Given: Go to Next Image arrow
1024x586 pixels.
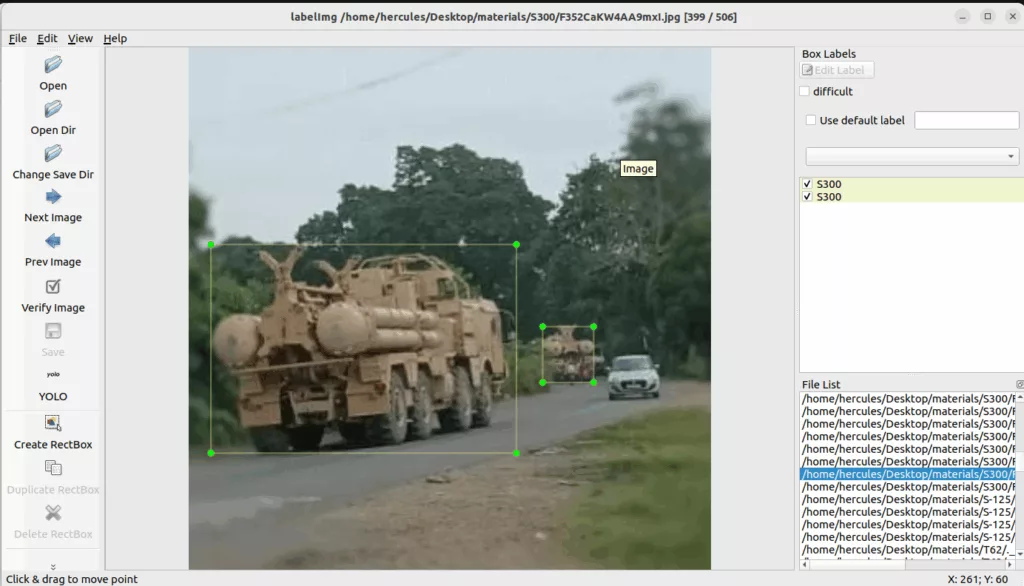Looking at the screenshot, I should 53,197.
